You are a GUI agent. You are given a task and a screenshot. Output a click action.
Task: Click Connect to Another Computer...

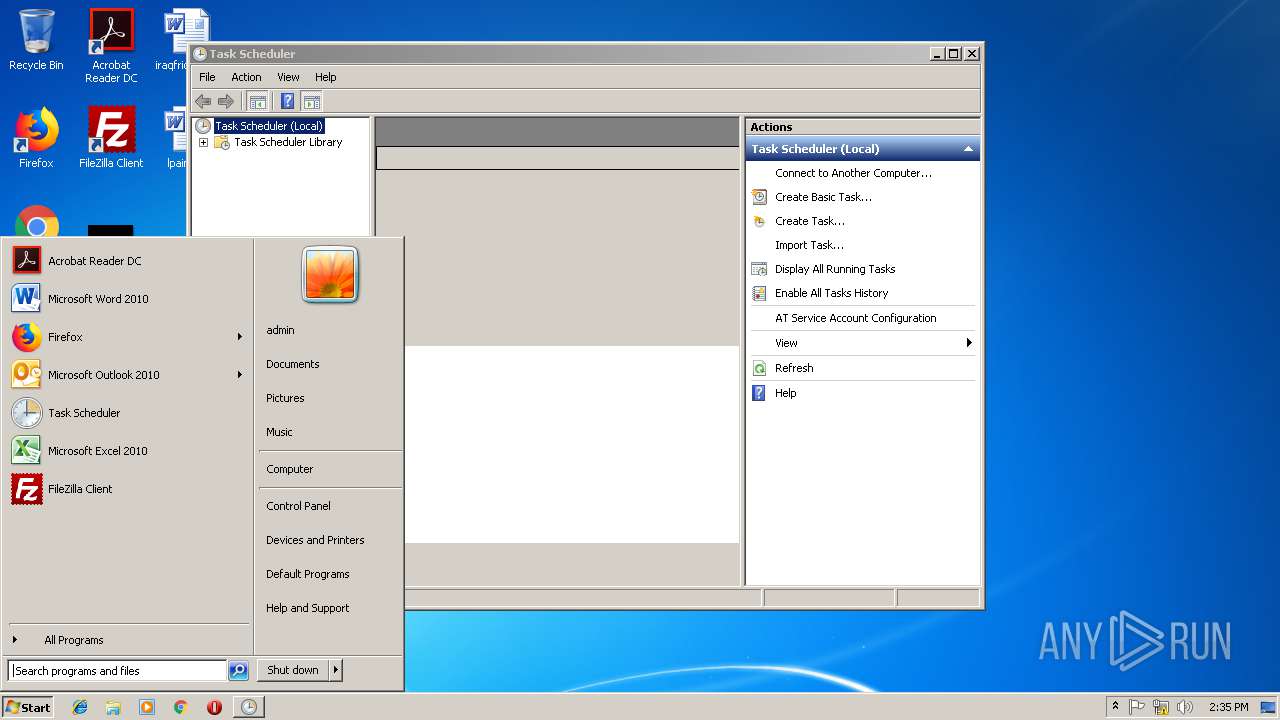coord(853,173)
